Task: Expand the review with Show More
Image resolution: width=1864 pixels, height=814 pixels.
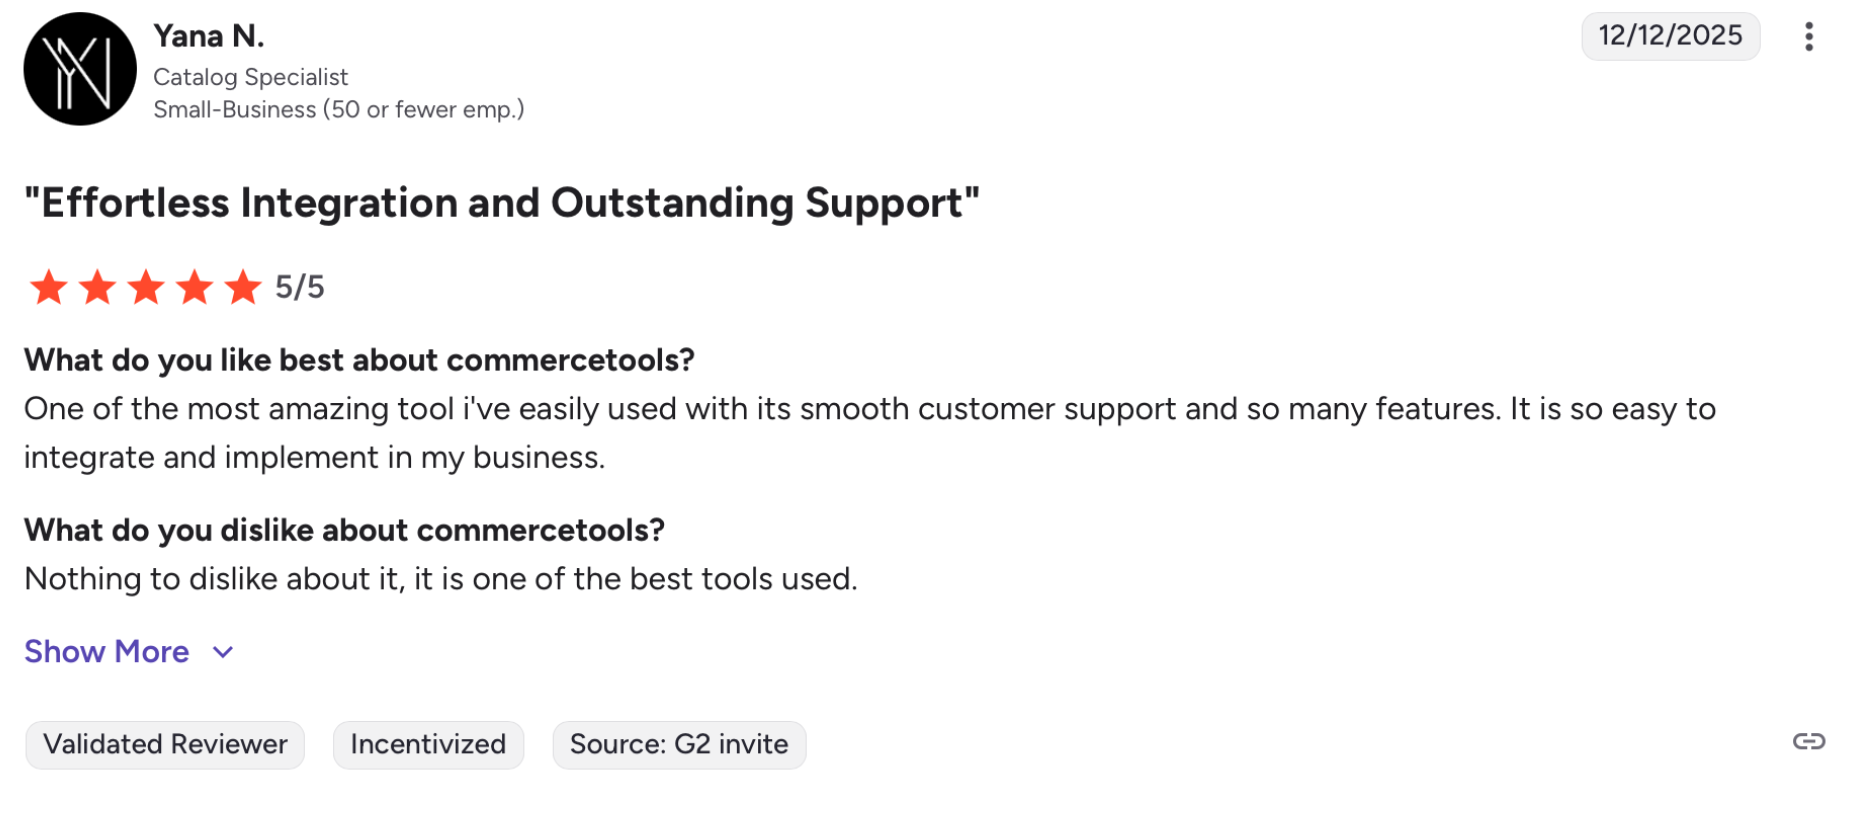Action: 107,652
